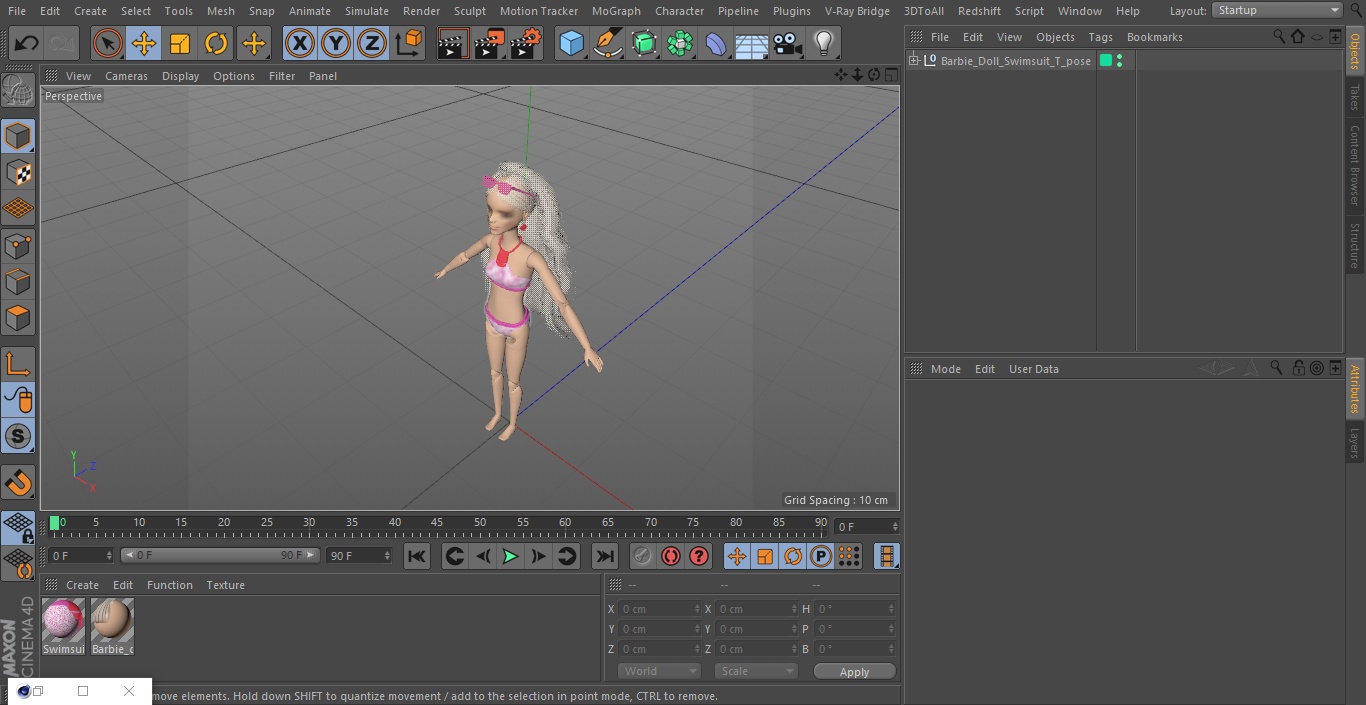
Task: Open Object Manager Tags menu
Action: click(x=1100, y=37)
